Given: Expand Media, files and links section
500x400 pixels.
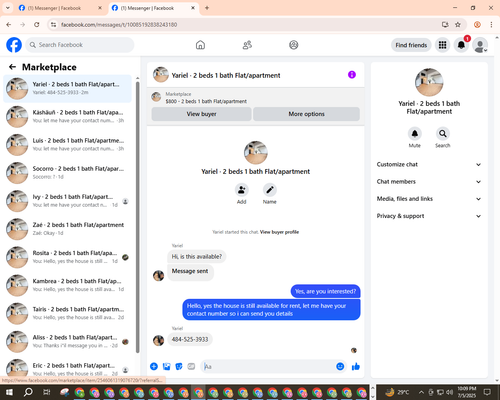Looking at the screenshot, I should (429, 199).
